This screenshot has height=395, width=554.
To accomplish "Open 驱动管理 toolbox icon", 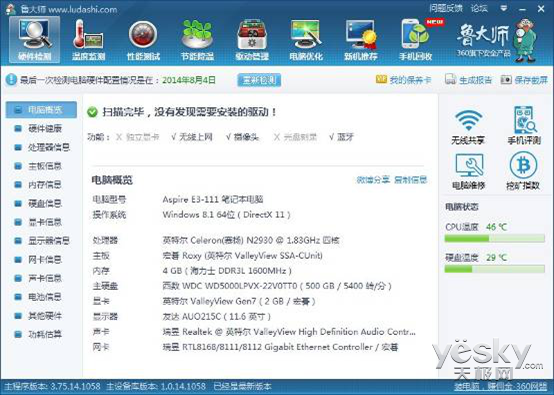I will [x=252, y=34].
